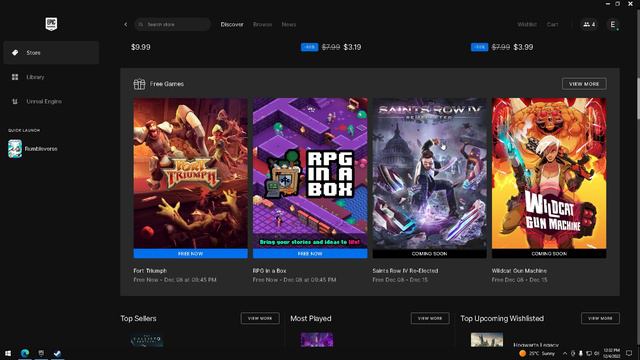
Task: Click the RPG in a Box title text
Action: tap(269, 271)
